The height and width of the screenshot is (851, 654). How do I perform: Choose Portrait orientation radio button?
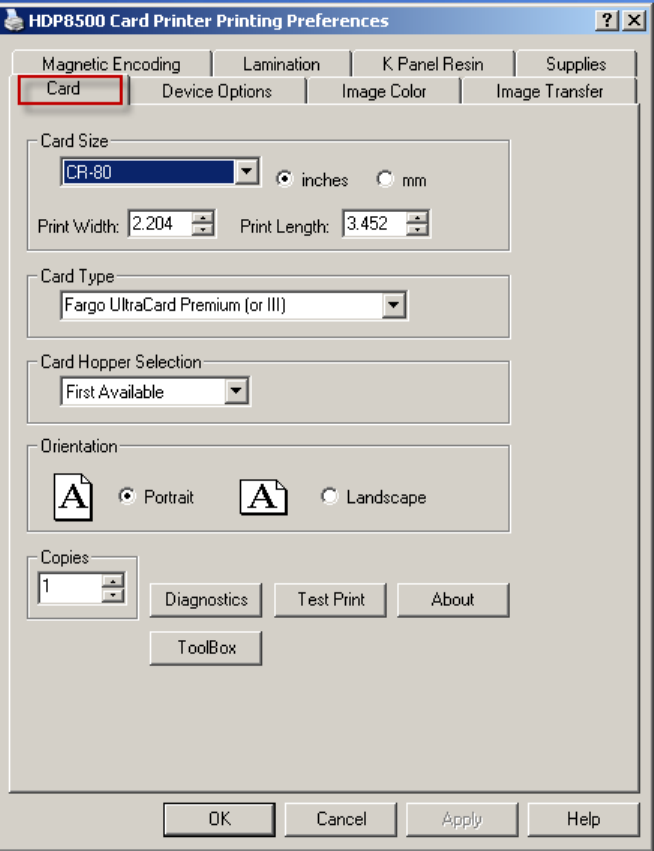(126, 497)
